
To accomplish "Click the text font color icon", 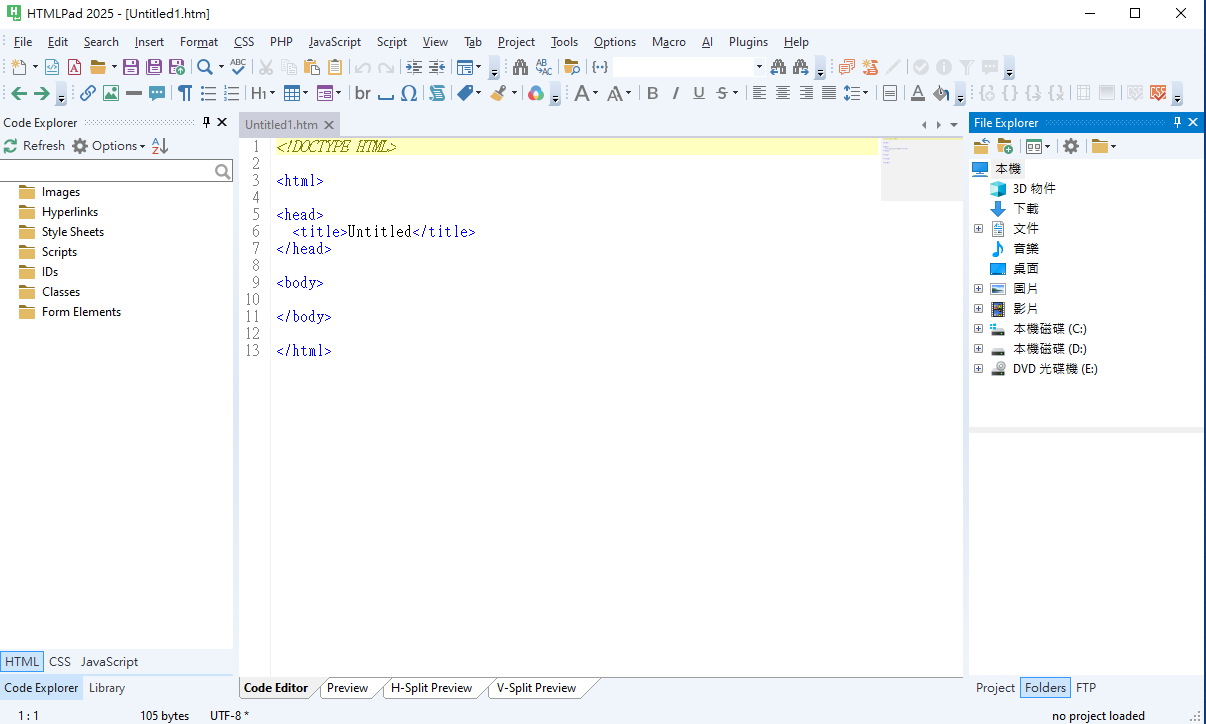I will pyautogui.click(x=917, y=93).
